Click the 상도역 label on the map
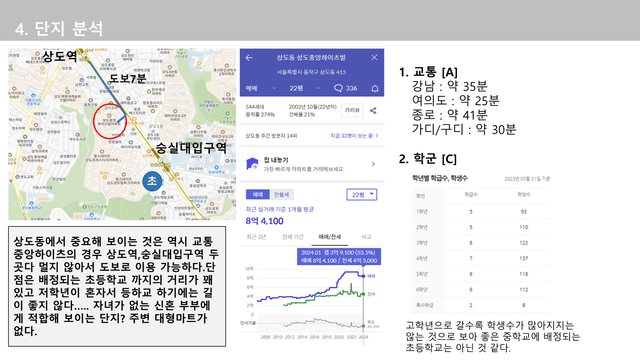The image size is (640, 360). tap(59, 56)
